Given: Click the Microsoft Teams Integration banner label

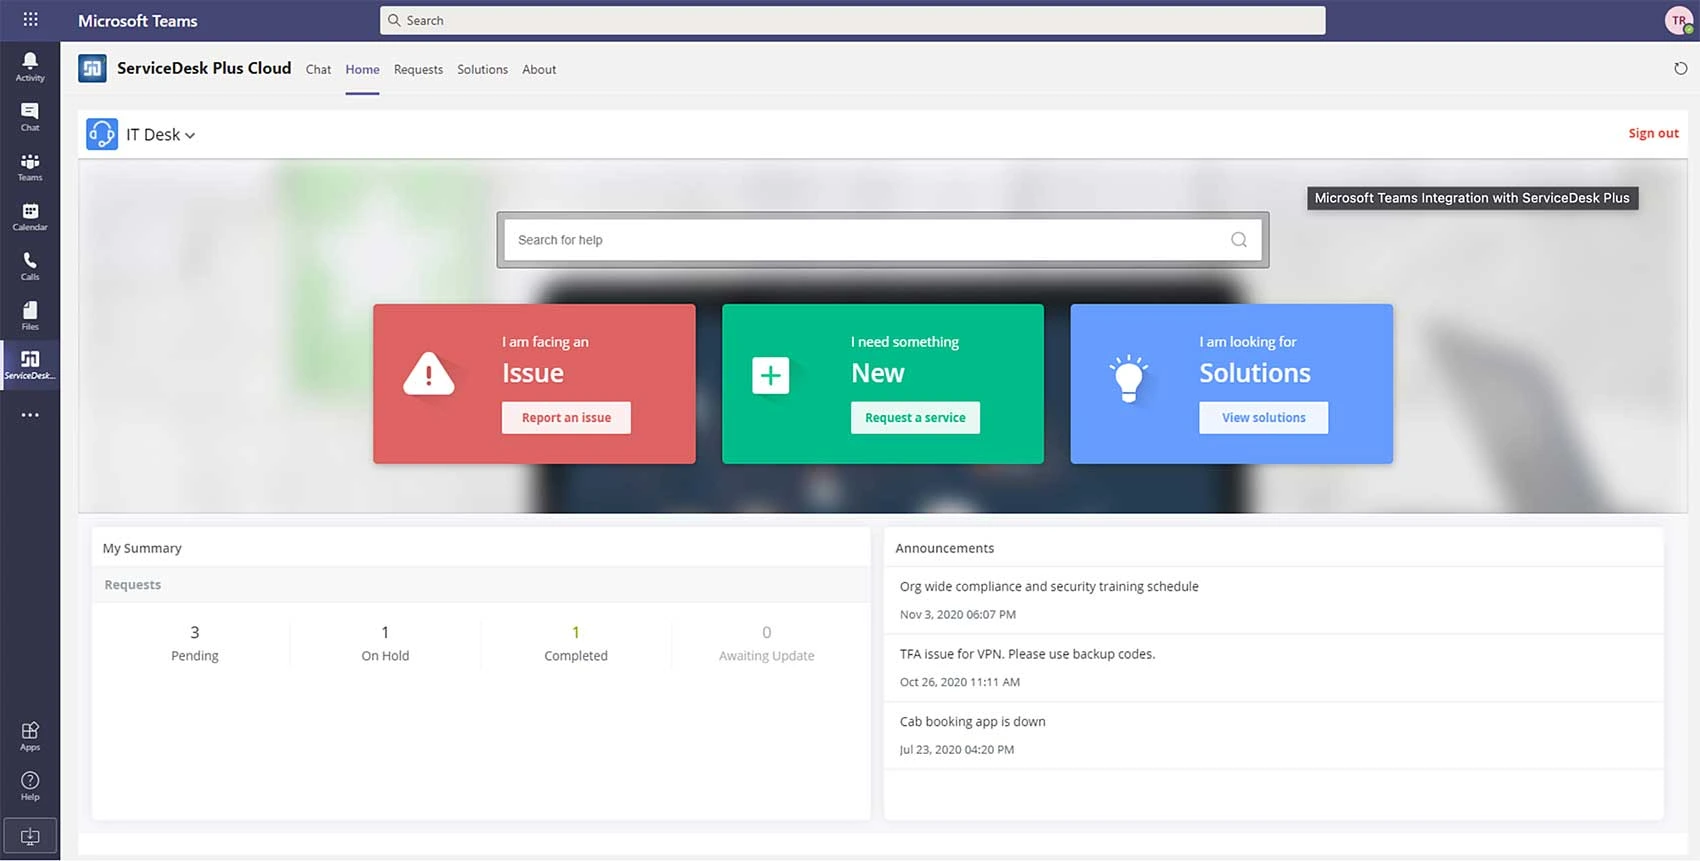Looking at the screenshot, I should 1472,198.
